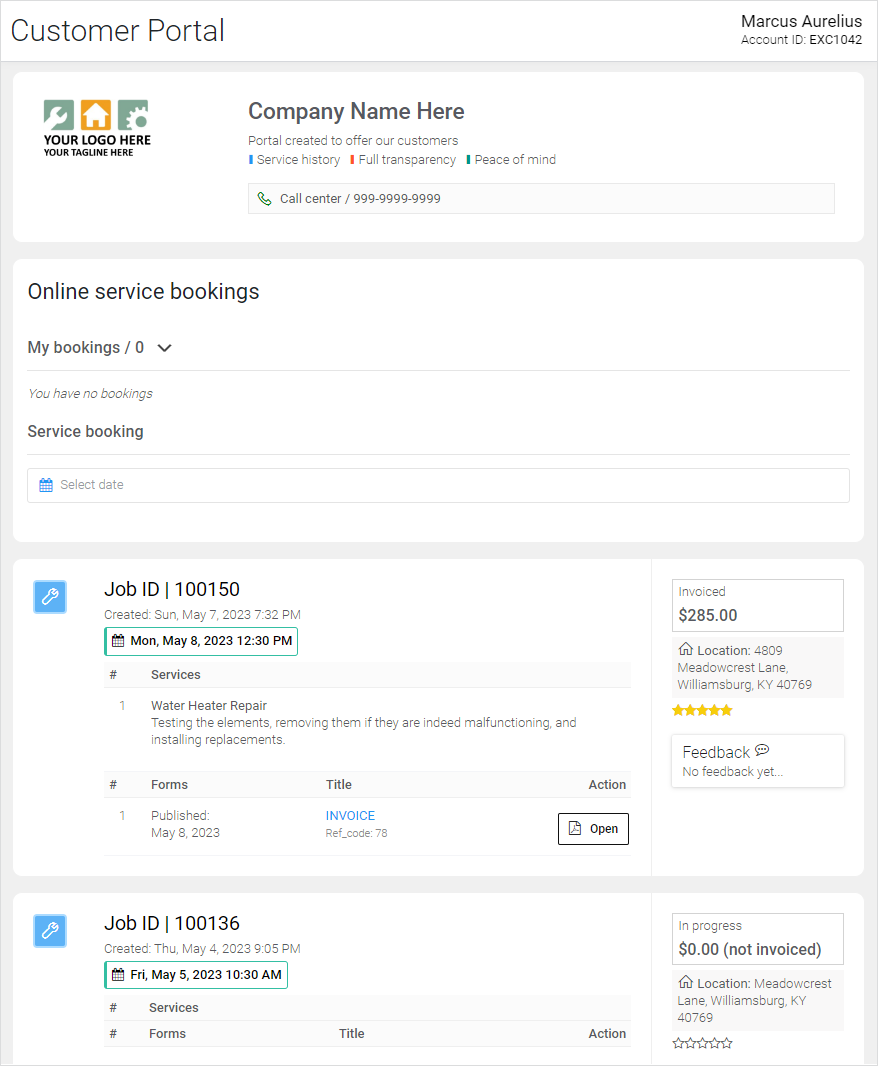Open the Feedback card for Job 100150
Screen dimensions: 878x1066
point(758,761)
